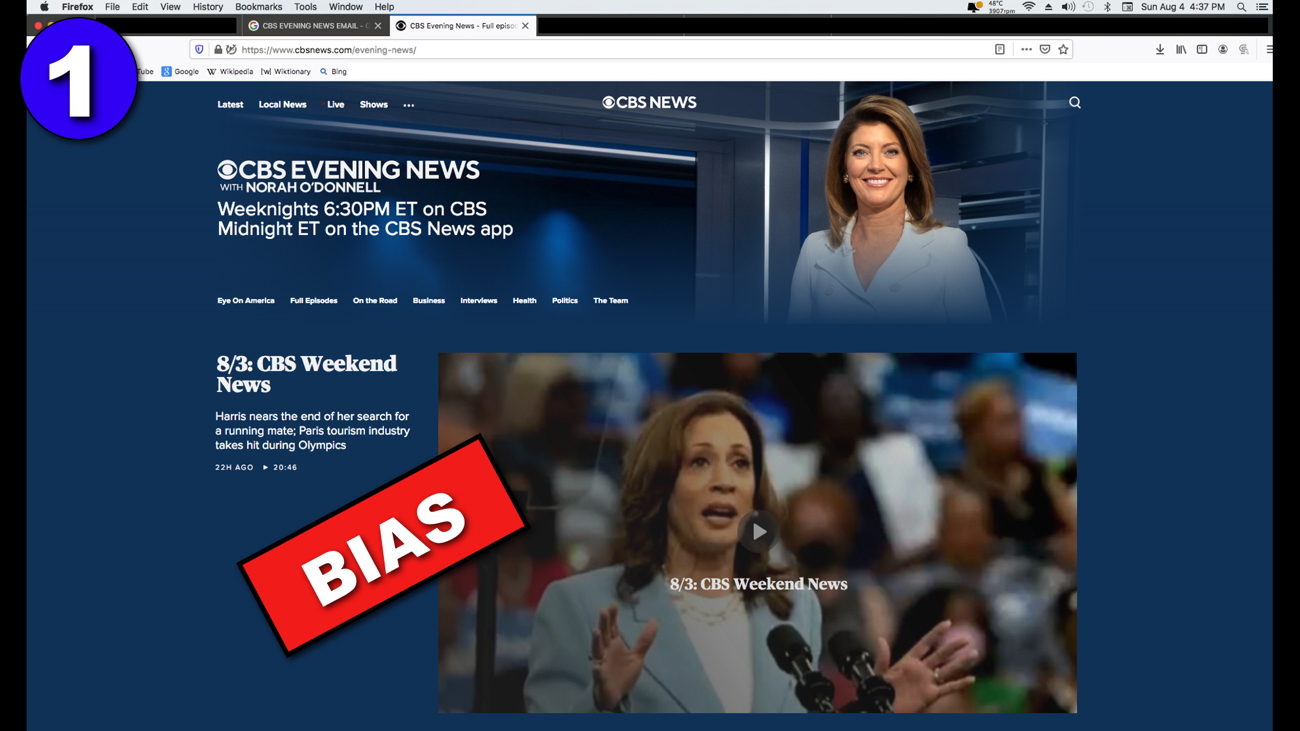Open the reader view icon in address bar
This screenshot has width=1300, height=731.
pyautogui.click(x=1000, y=49)
